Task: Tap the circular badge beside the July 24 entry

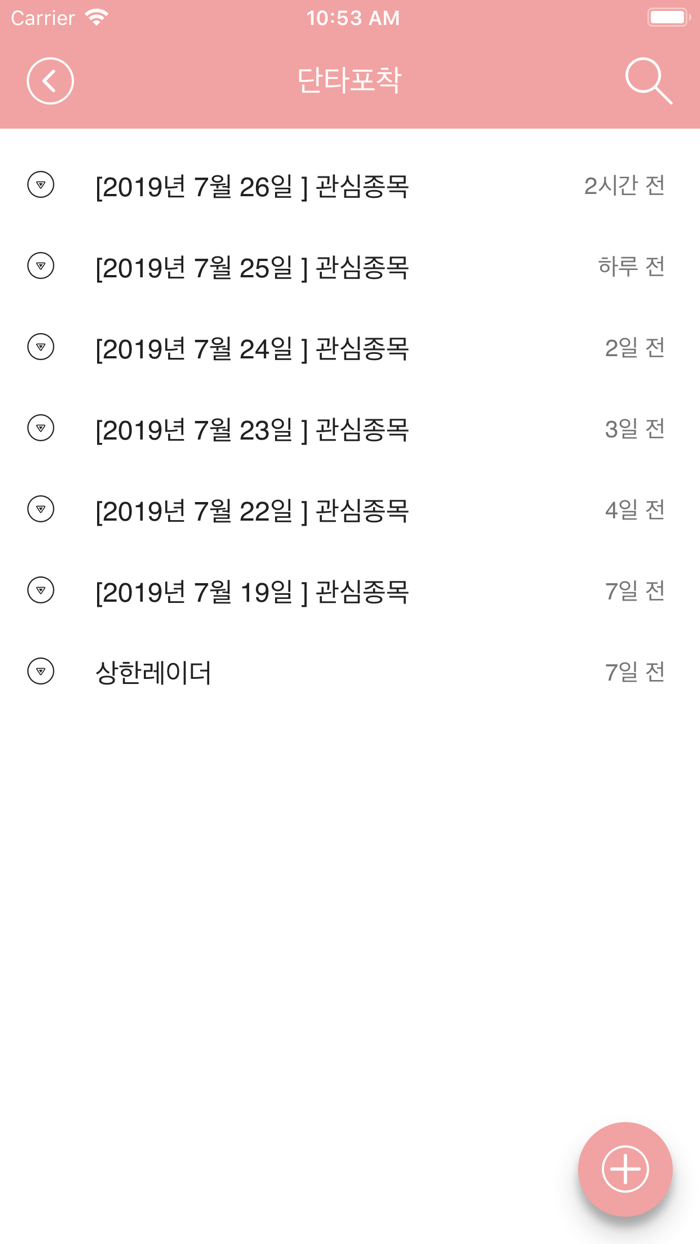Action: [x=40, y=347]
